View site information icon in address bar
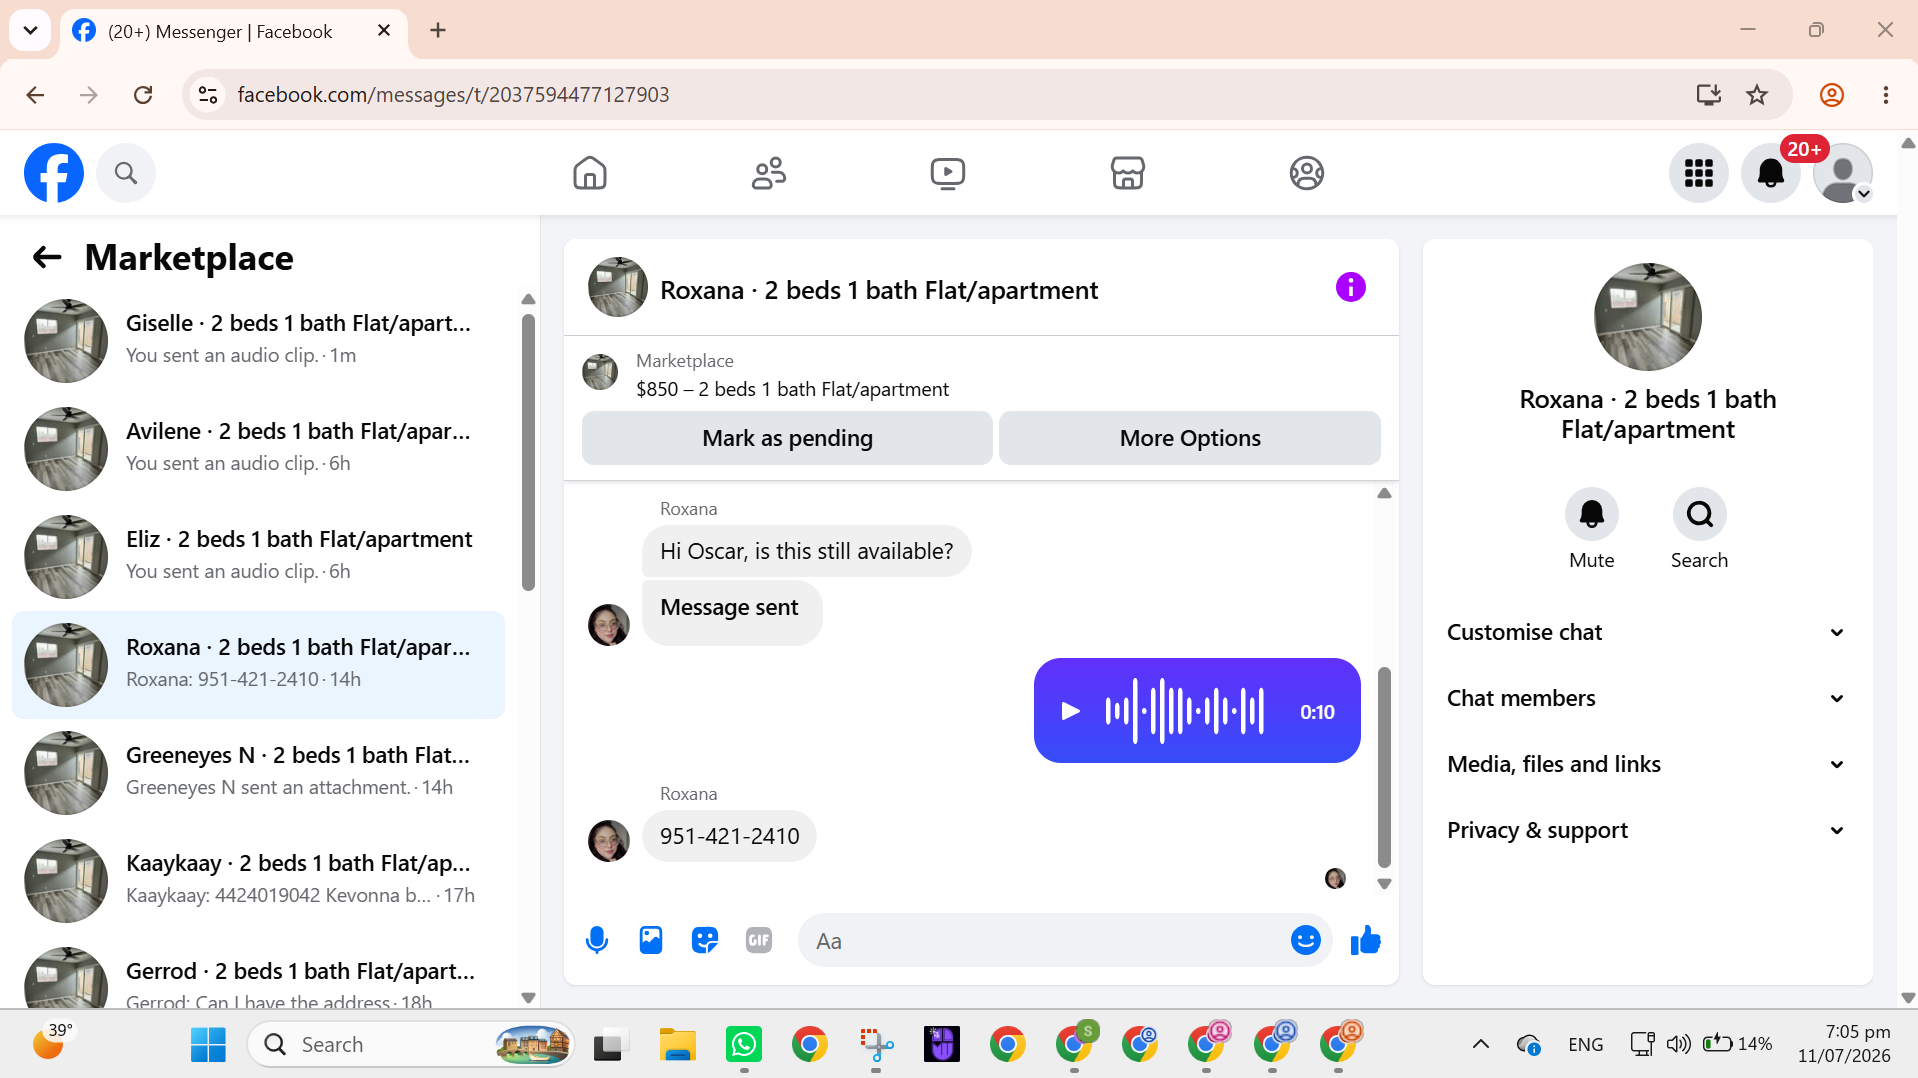 pos(208,95)
